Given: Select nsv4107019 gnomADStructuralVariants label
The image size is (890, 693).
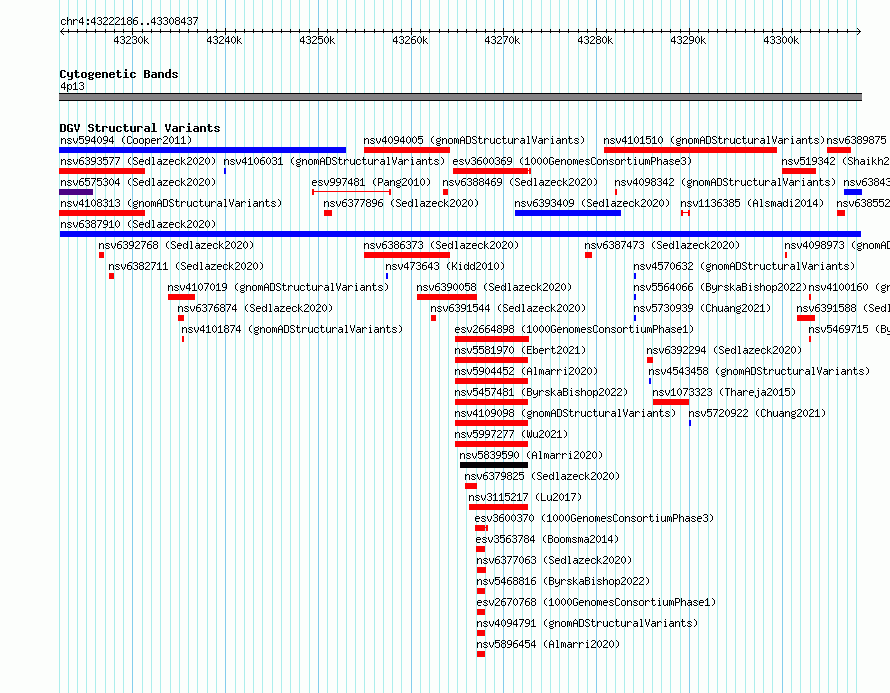Looking at the screenshot, I should 278,287.
